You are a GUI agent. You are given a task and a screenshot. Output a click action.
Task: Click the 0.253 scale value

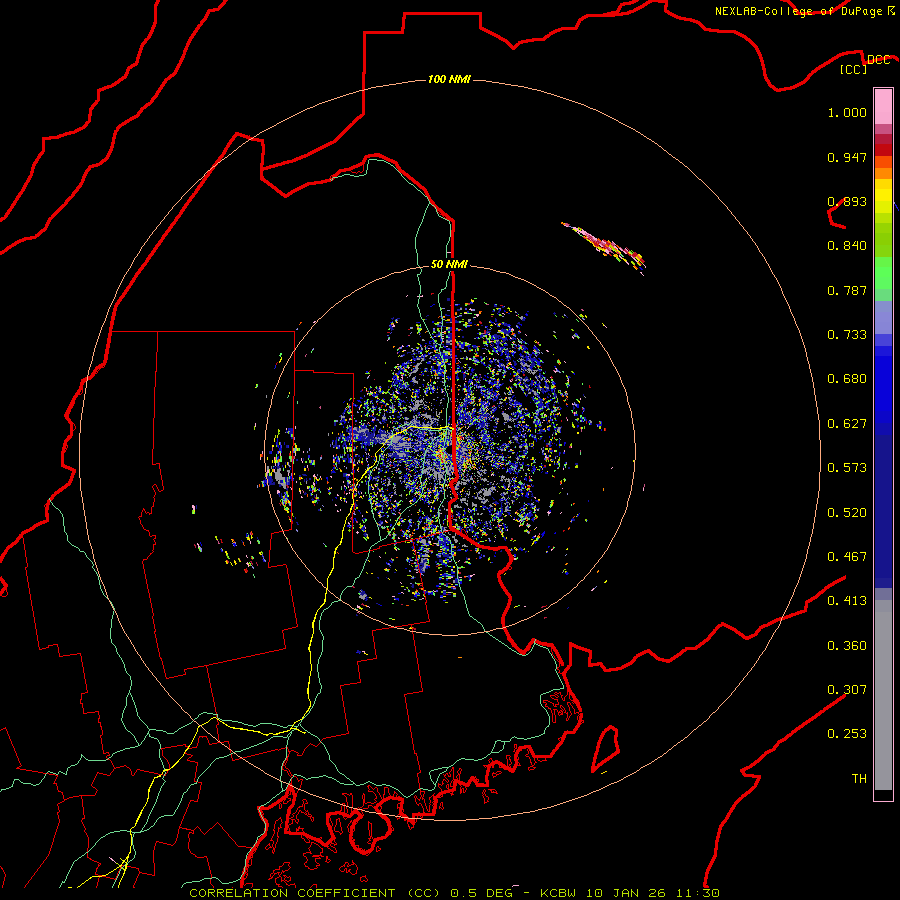[847, 734]
